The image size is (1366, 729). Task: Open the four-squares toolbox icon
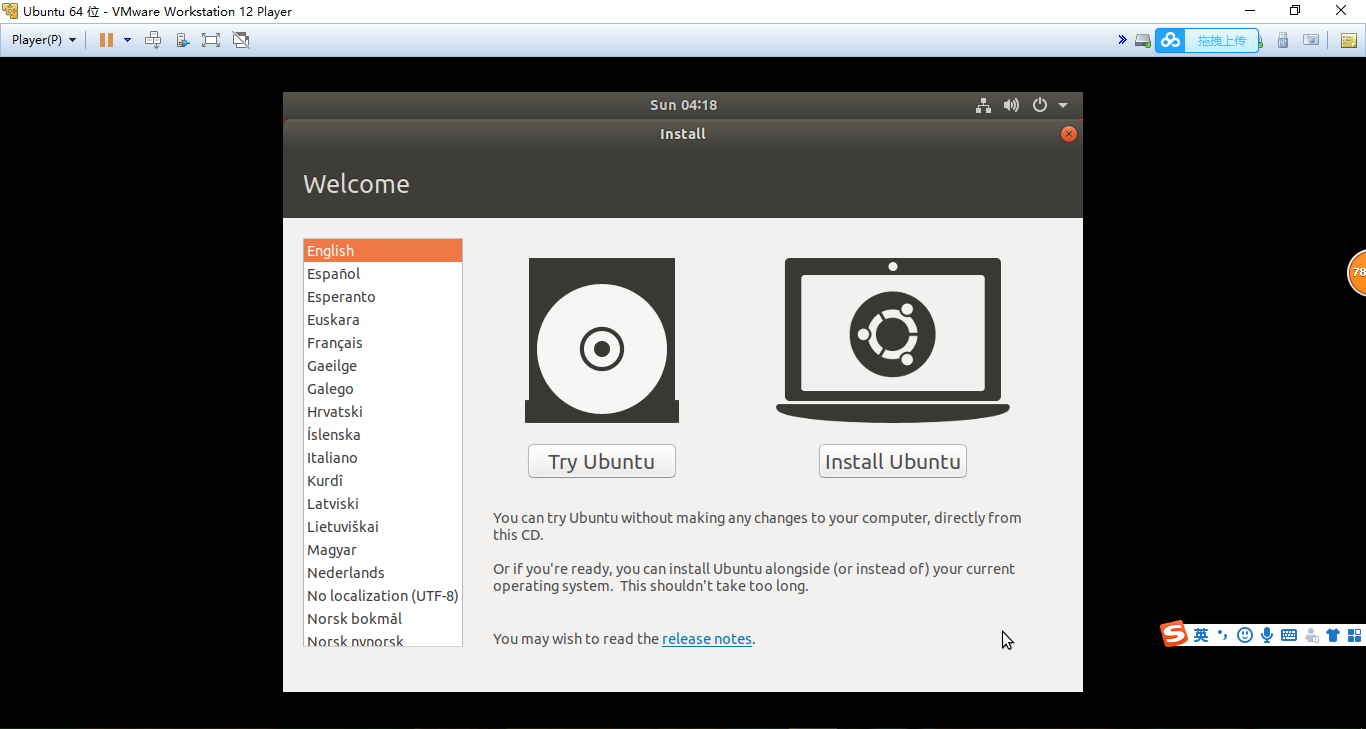1355,635
